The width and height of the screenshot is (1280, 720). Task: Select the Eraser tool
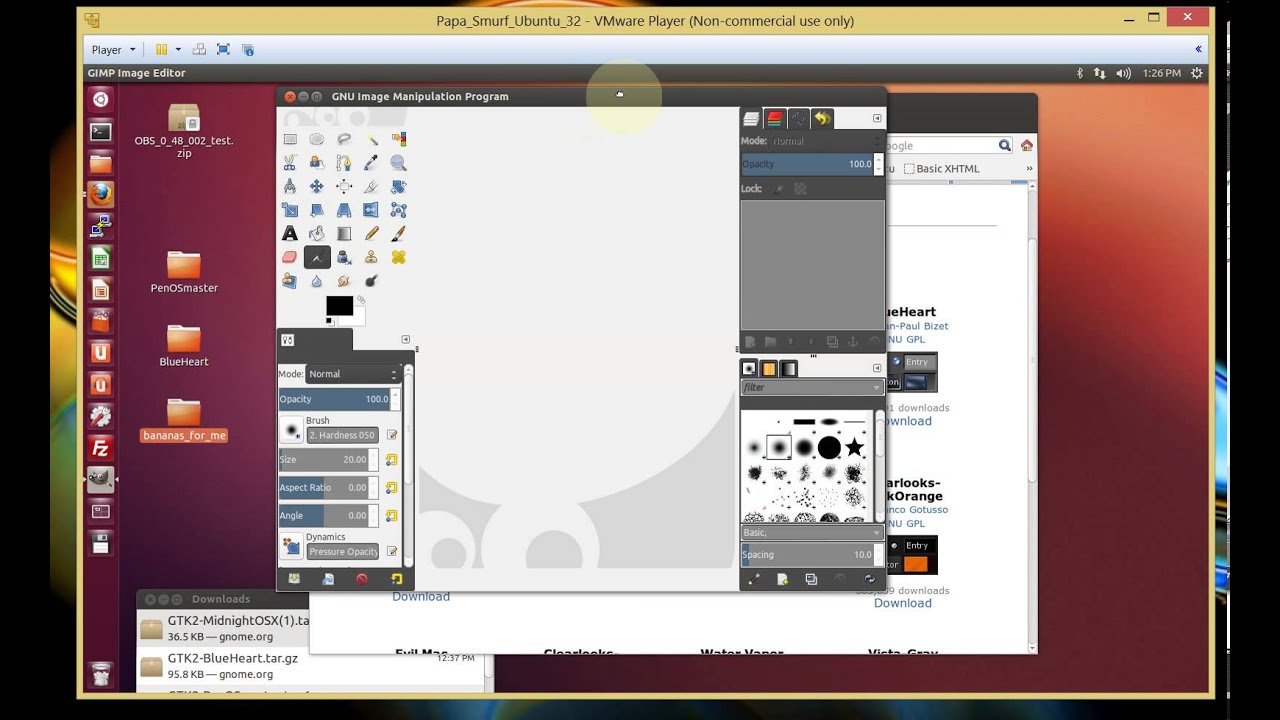[x=290, y=257]
